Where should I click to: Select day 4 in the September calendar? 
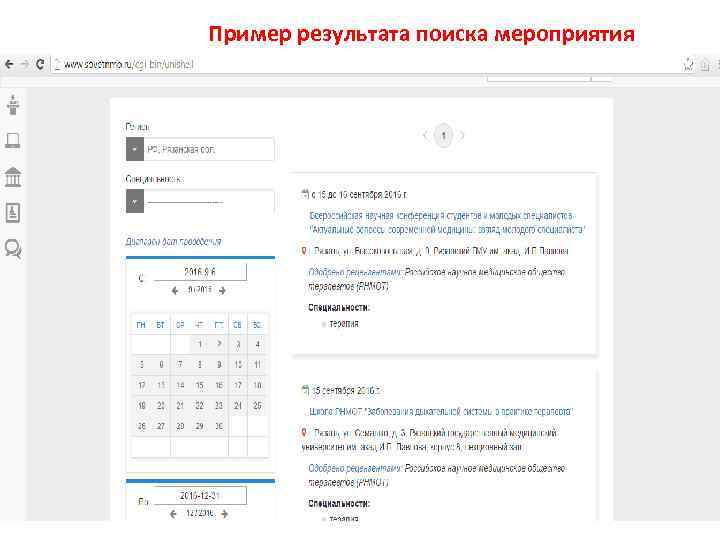tap(258, 344)
